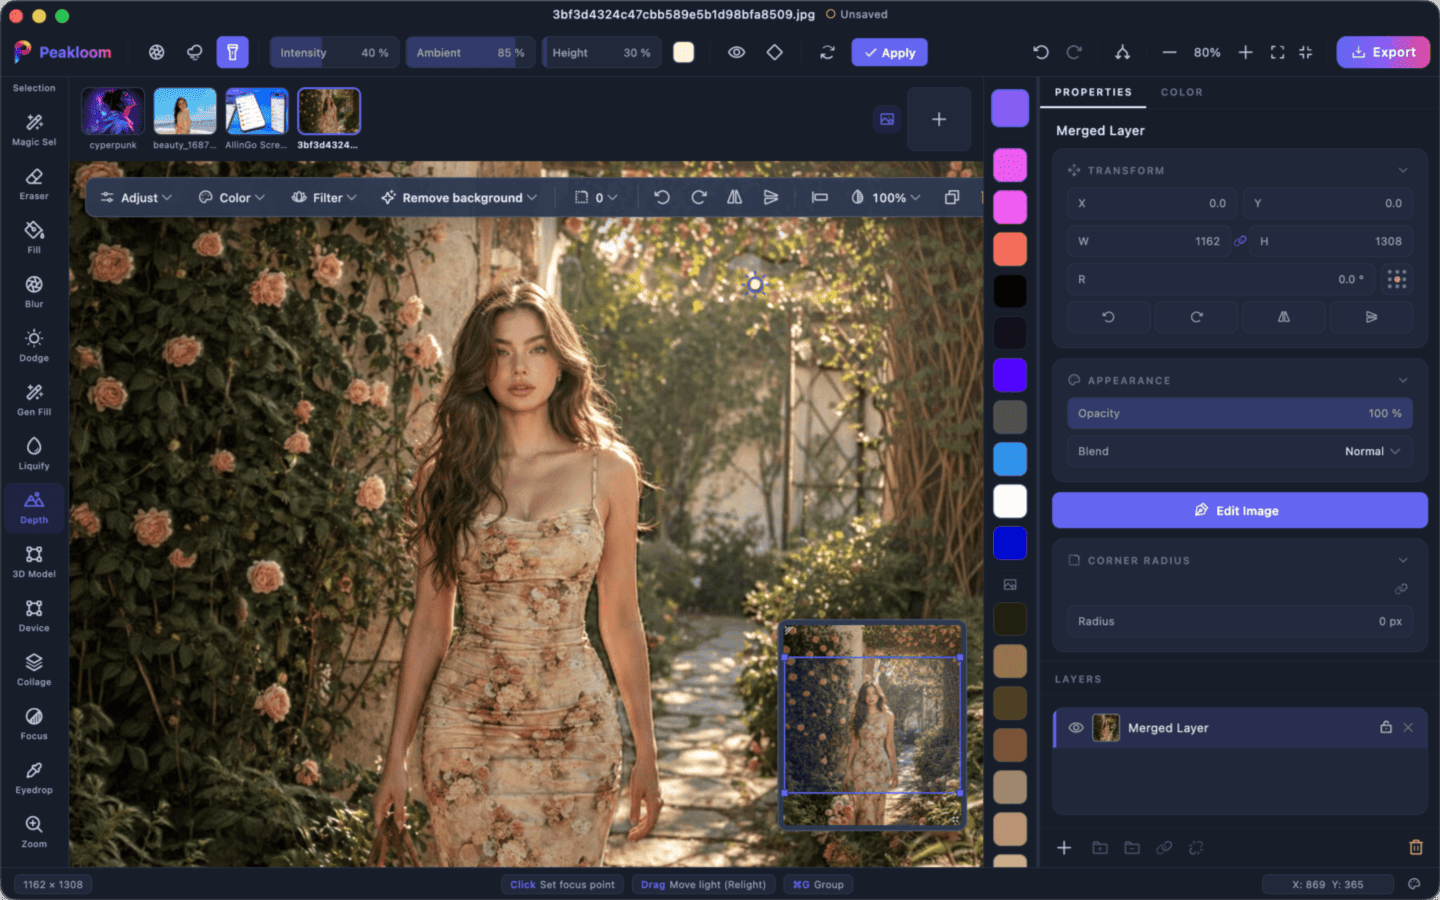Collapse the Transform section

pyautogui.click(x=1403, y=170)
